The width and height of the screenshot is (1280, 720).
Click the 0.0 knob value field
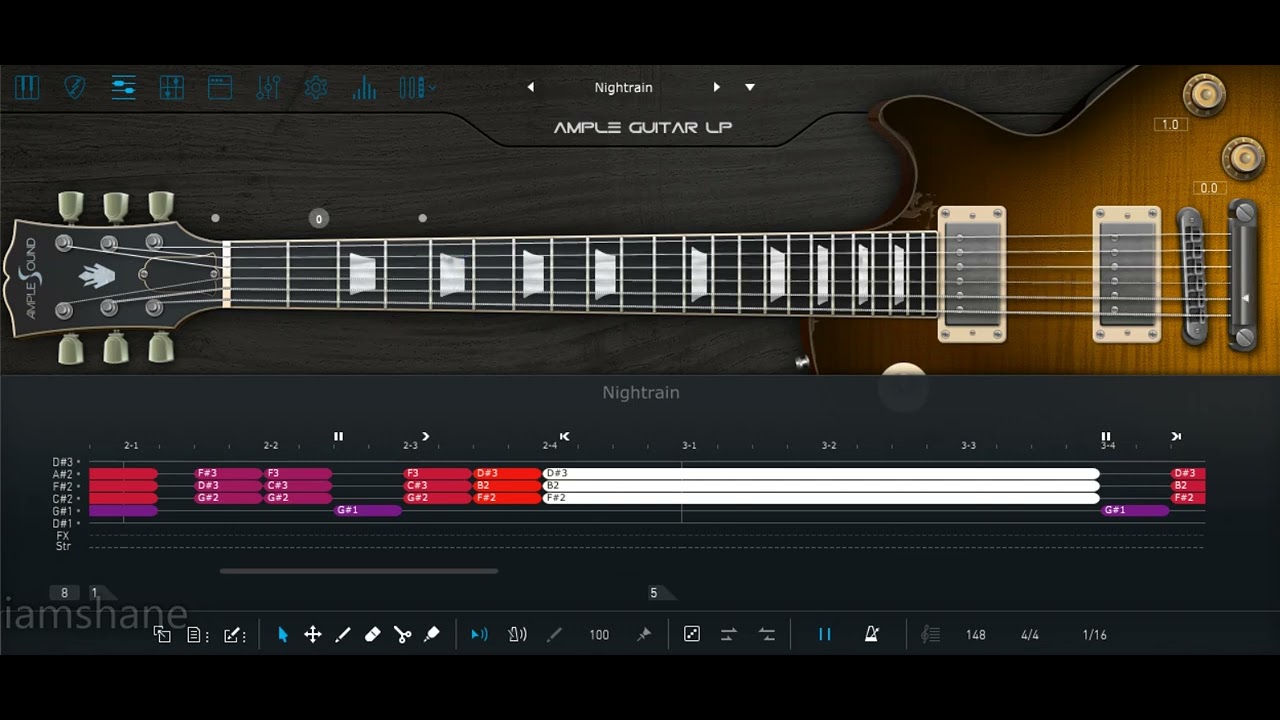1209,188
